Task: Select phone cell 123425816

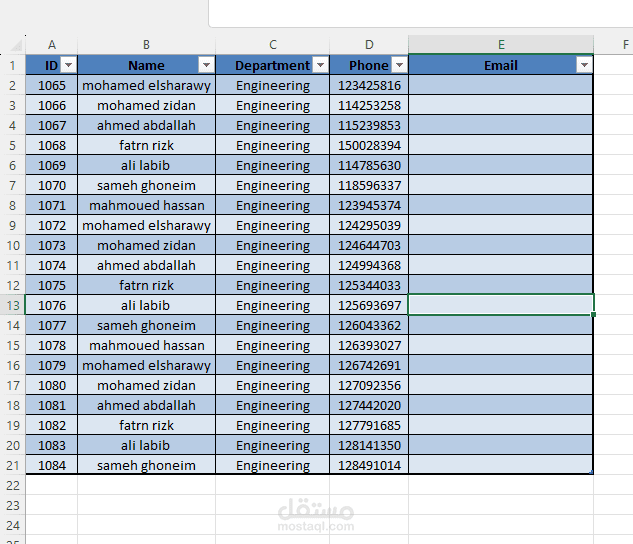Action: tap(369, 85)
